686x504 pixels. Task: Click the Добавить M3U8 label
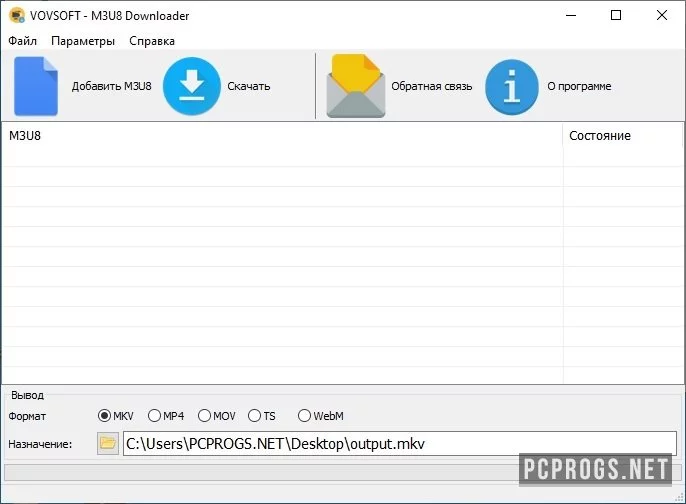click(112, 86)
